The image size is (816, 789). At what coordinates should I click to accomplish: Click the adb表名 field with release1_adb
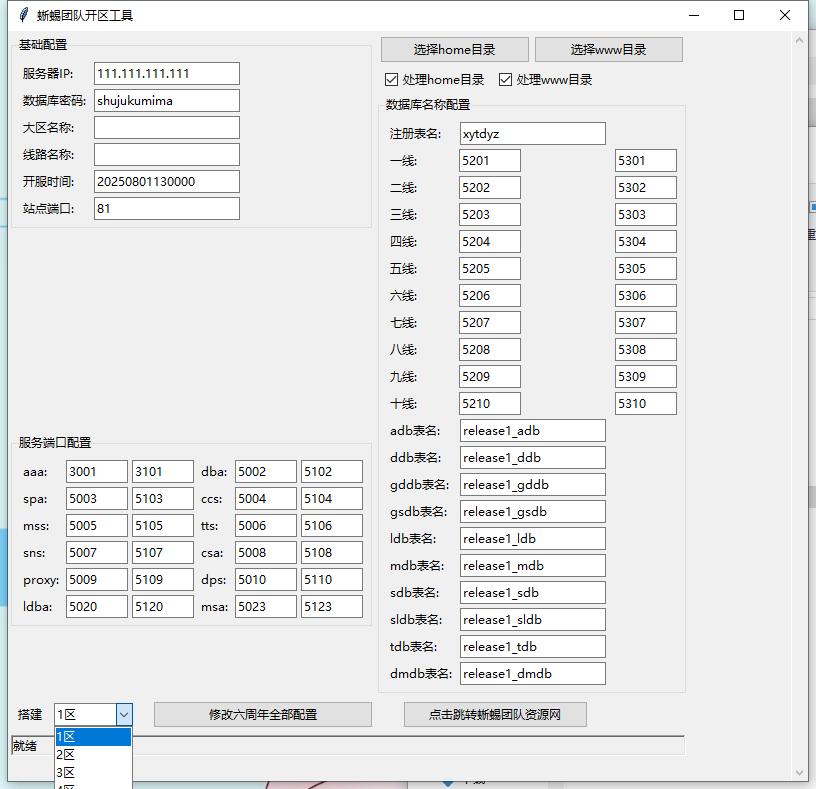[x=532, y=431]
